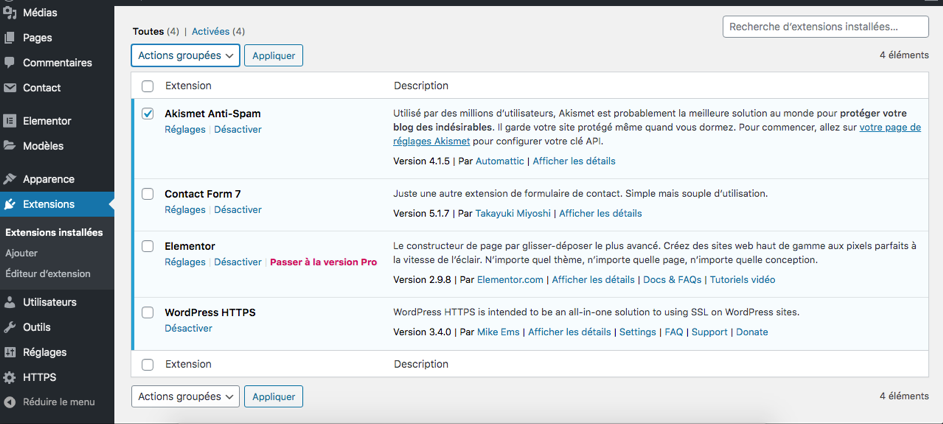Check the WordPress HTTPS checkbox
Screen dimensions: 943x424
coord(147,312)
